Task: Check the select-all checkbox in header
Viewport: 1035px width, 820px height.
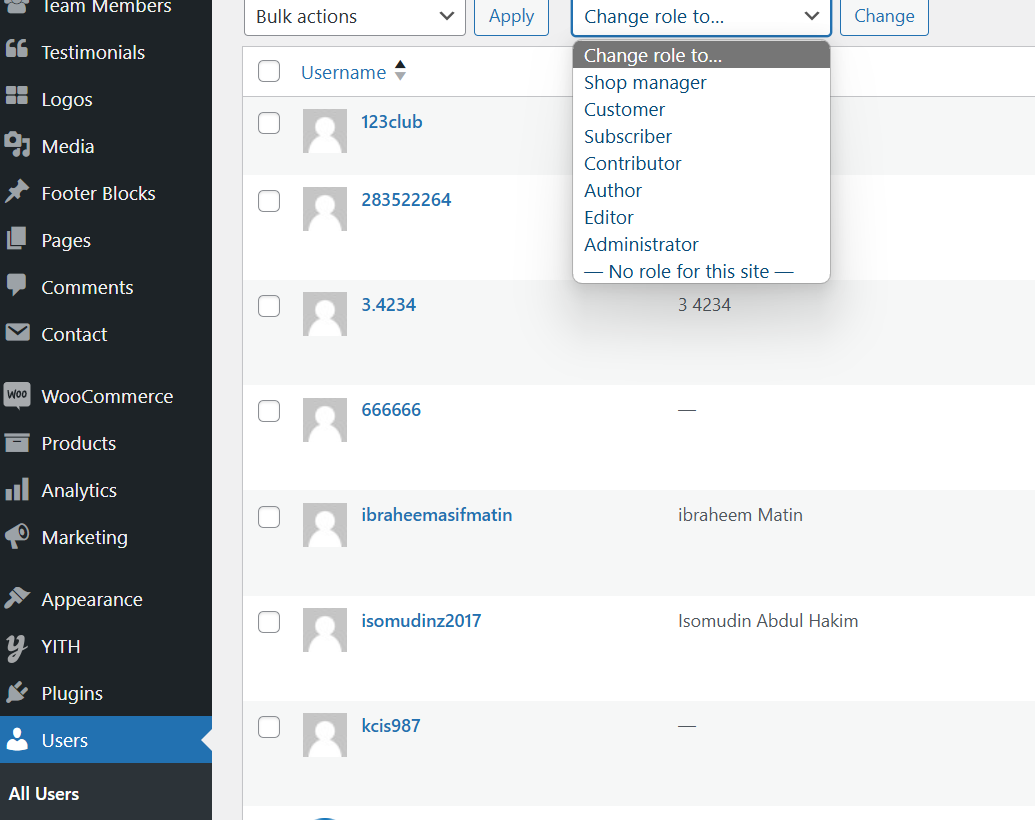Action: click(x=268, y=71)
